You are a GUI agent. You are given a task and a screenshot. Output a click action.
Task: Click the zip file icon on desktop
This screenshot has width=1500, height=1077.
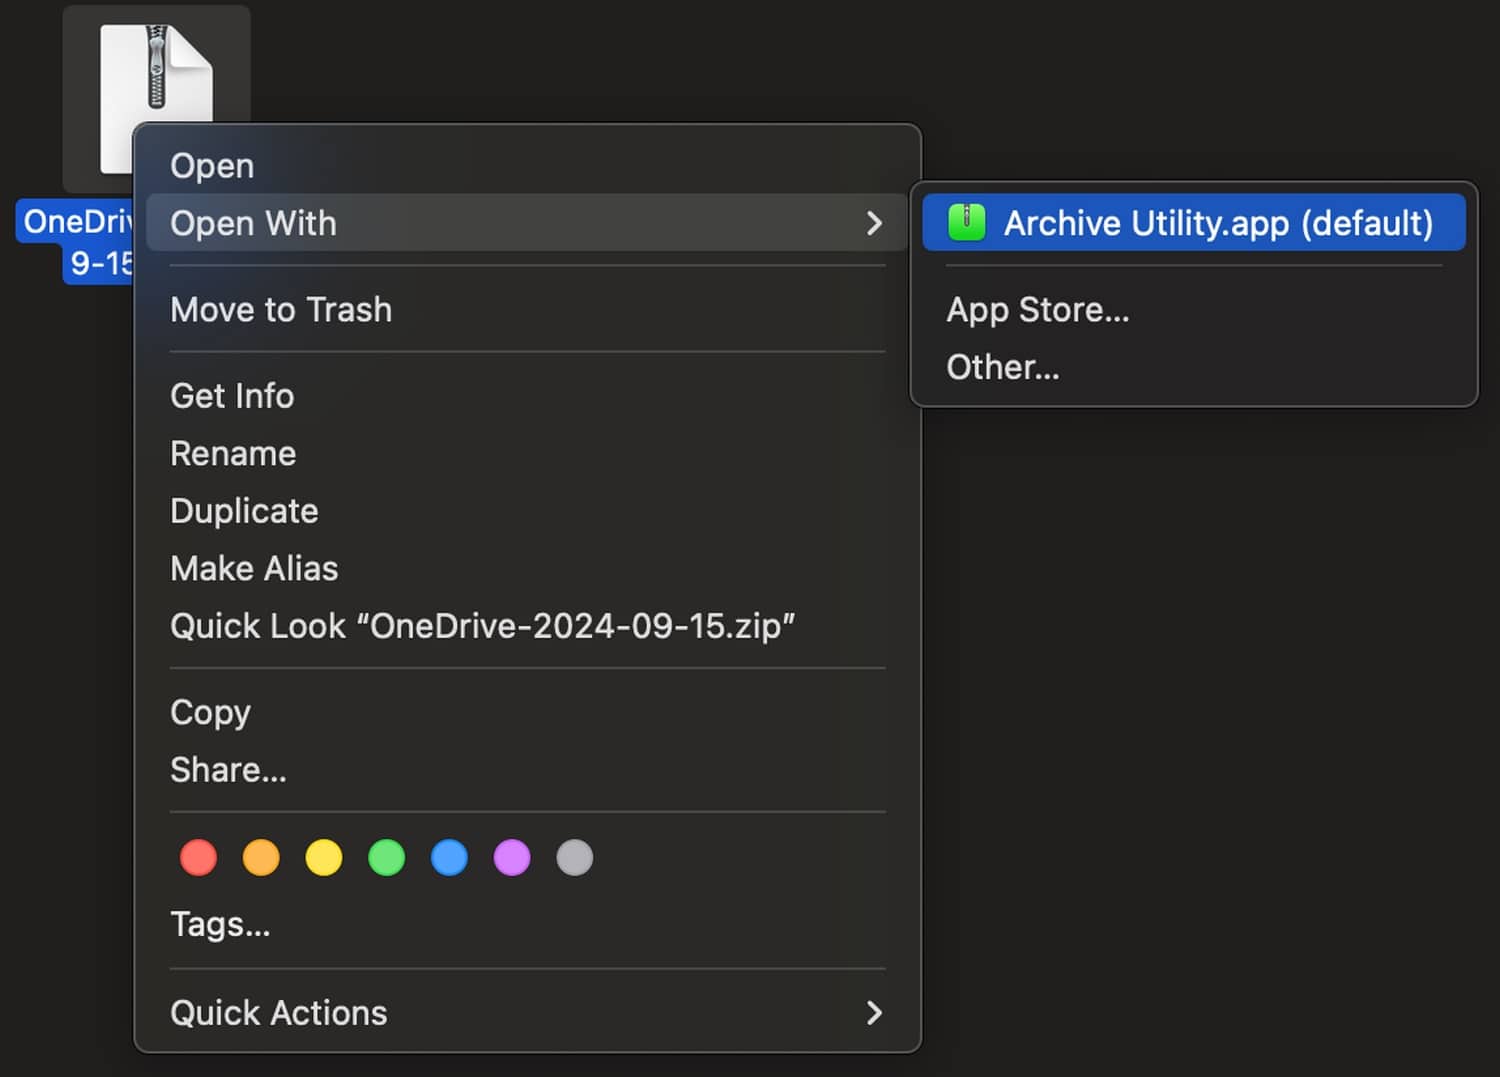(155, 68)
